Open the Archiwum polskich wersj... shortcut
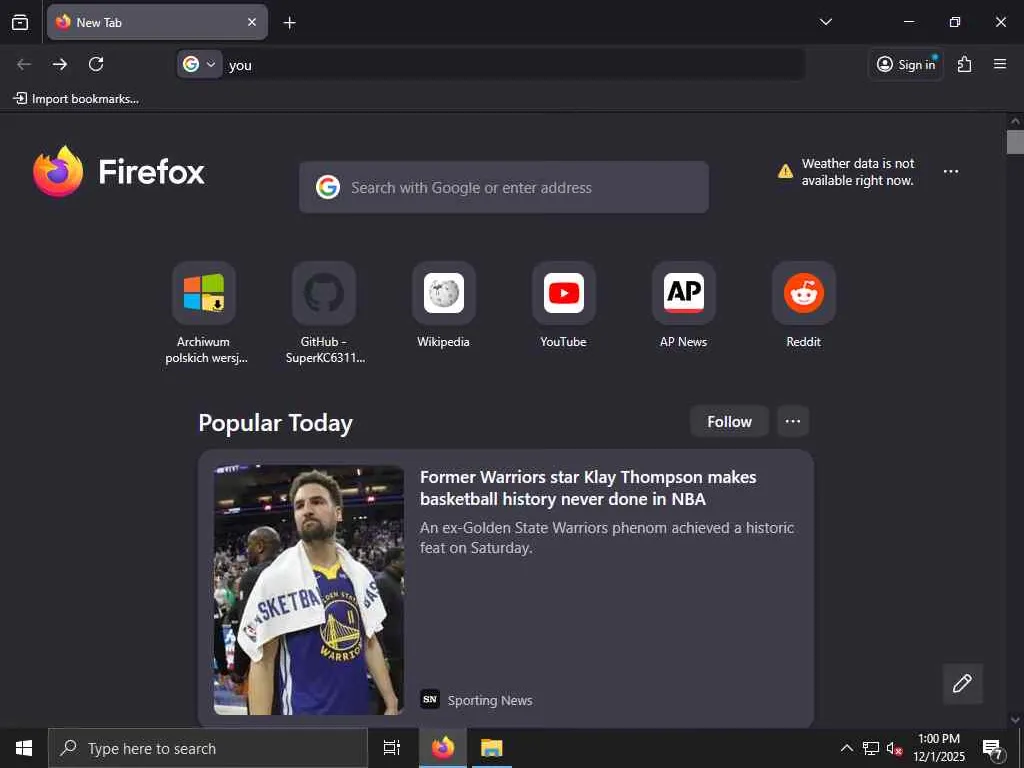Image resolution: width=1024 pixels, height=768 pixels. pos(204,313)
